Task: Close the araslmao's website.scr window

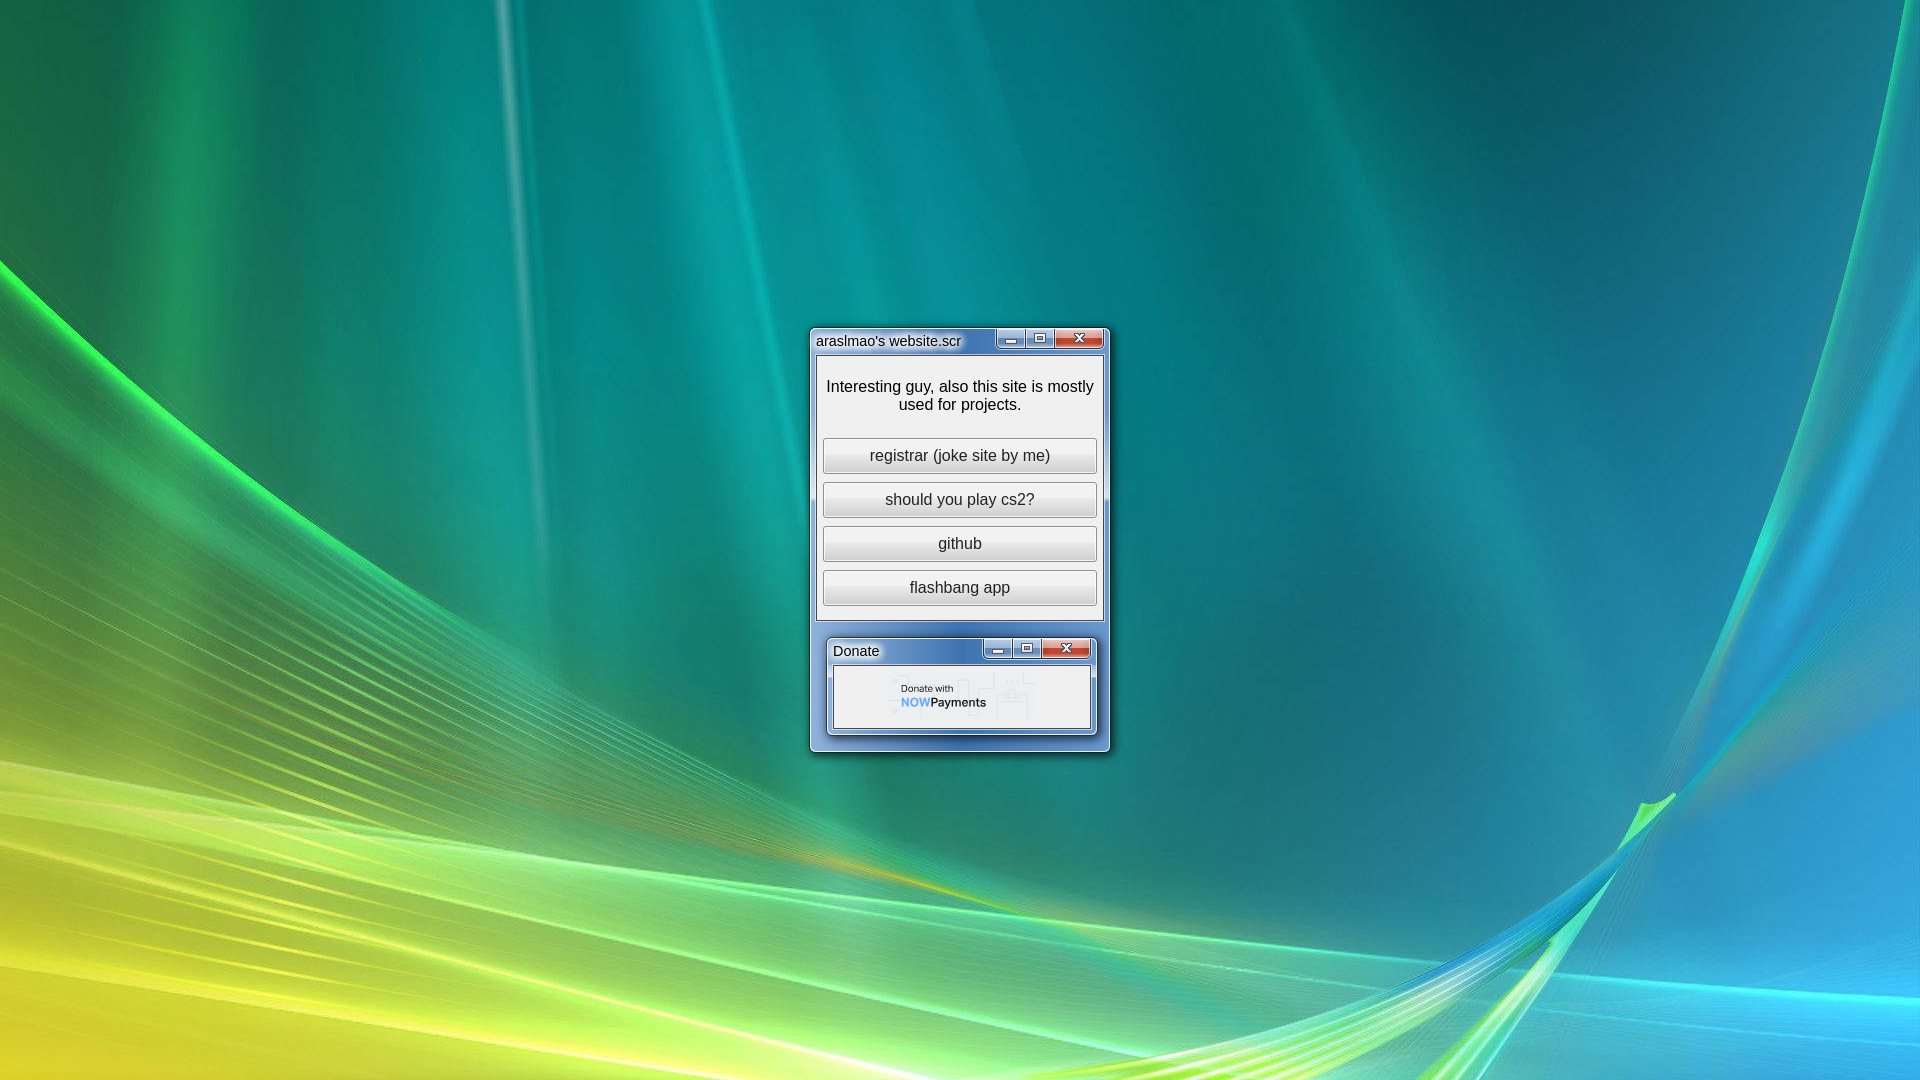Action: click(1079, 339)
